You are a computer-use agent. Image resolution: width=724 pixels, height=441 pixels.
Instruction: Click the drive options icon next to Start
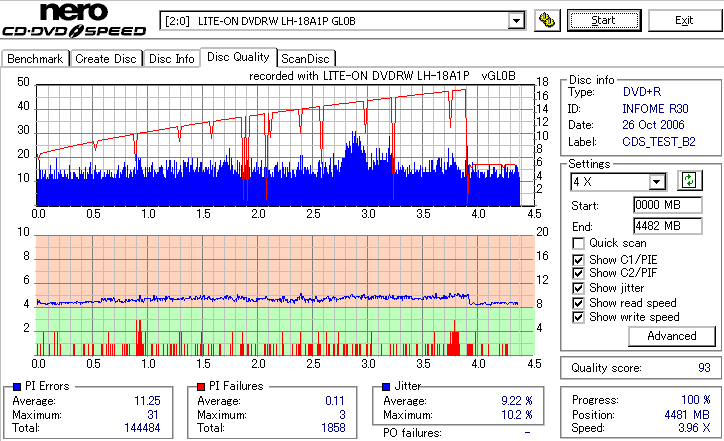click(547, 21)
